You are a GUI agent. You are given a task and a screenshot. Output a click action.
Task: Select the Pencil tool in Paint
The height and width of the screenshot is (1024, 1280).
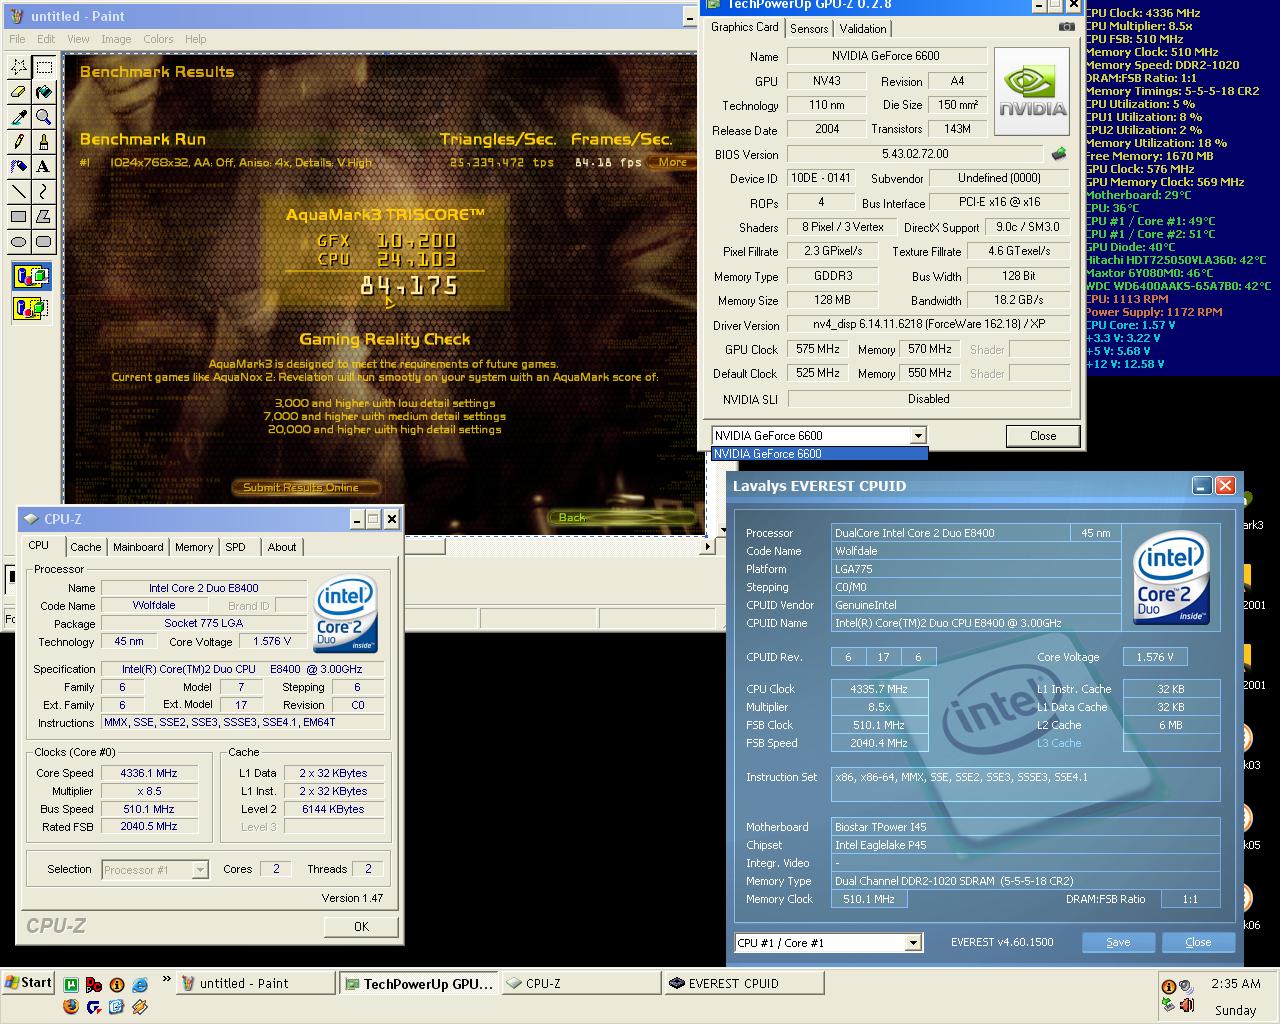(19, 142)
